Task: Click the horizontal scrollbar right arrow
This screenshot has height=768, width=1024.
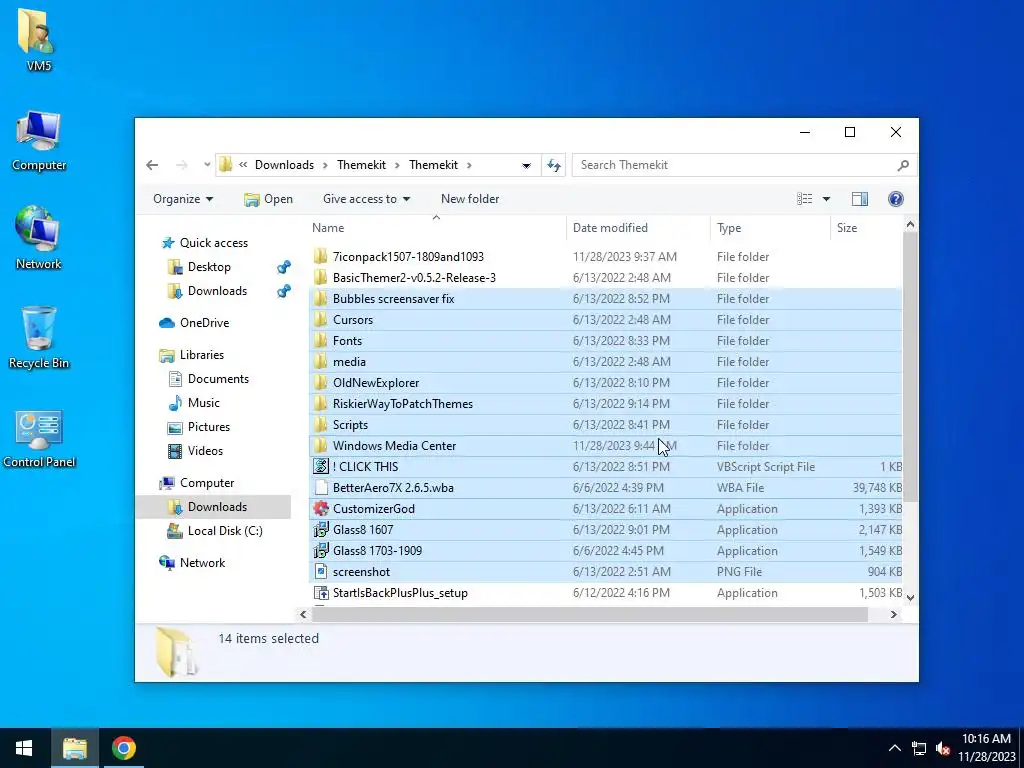Action: click(893, 615)
